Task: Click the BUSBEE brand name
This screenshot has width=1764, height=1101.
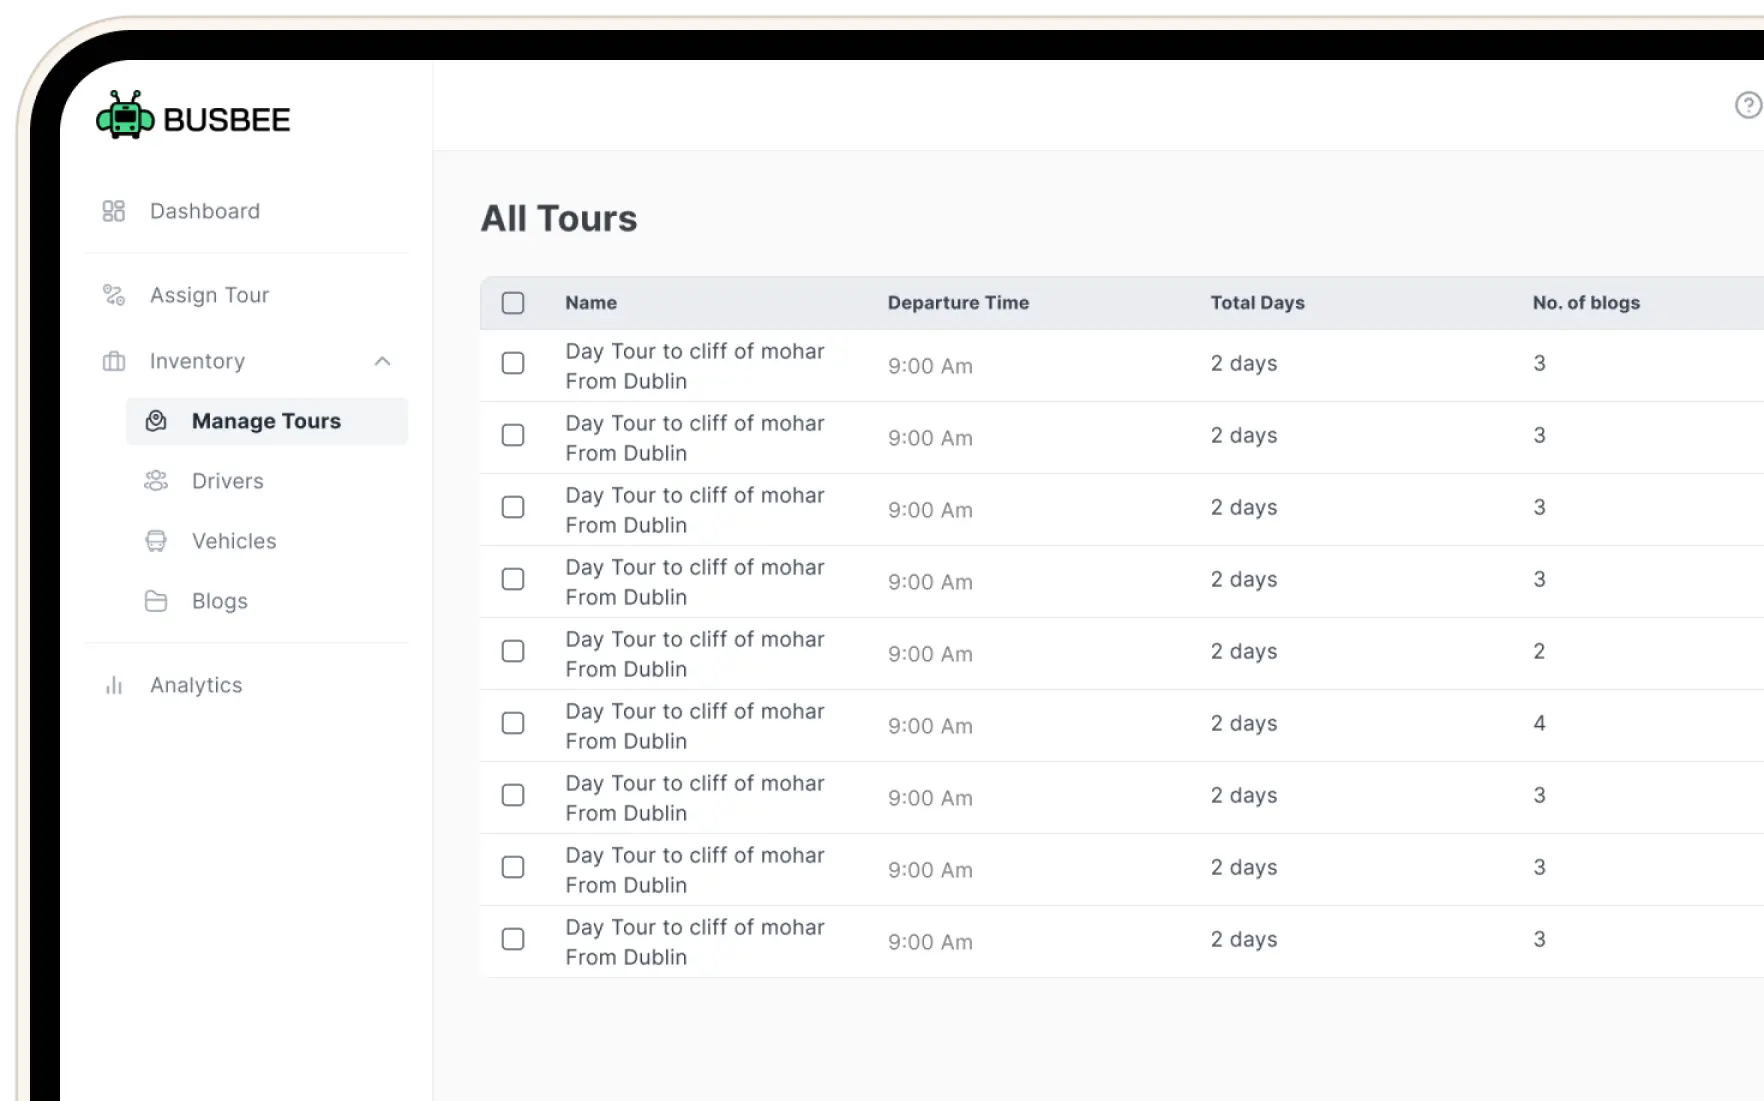Action: pos(227,120)
